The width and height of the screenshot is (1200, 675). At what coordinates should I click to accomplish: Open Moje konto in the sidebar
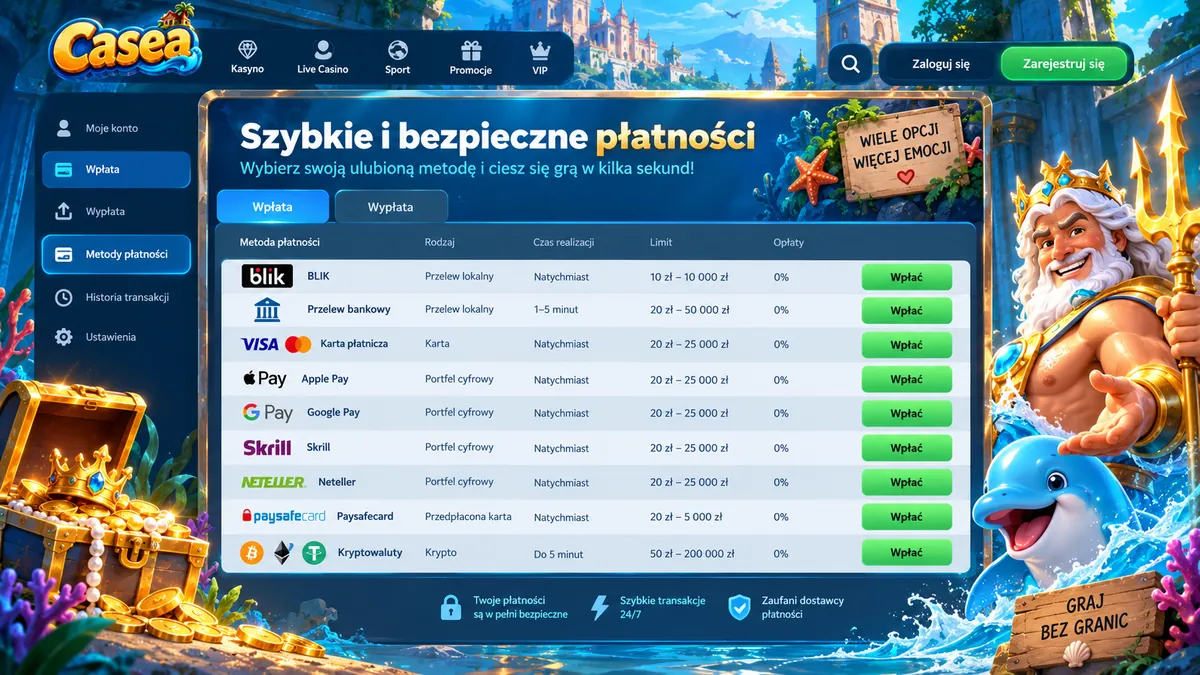(116, 128)
